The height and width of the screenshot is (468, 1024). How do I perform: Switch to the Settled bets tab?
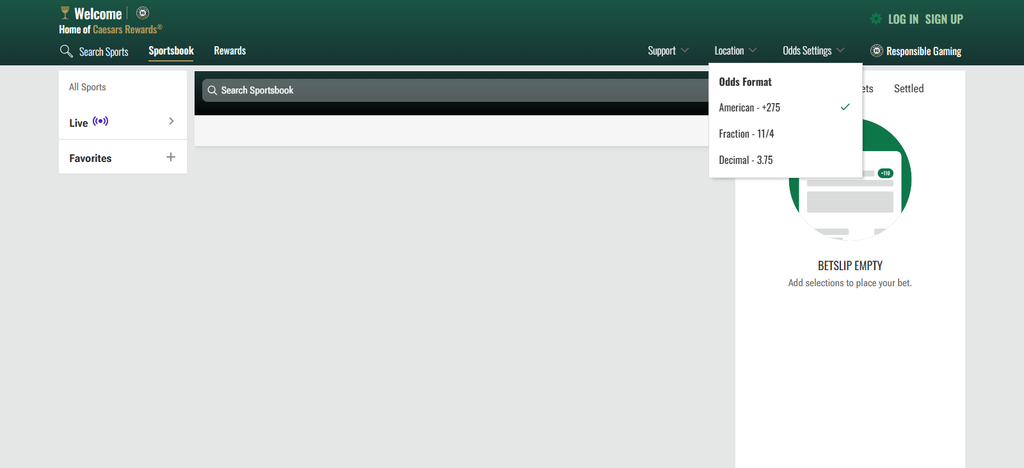(908, 89)
